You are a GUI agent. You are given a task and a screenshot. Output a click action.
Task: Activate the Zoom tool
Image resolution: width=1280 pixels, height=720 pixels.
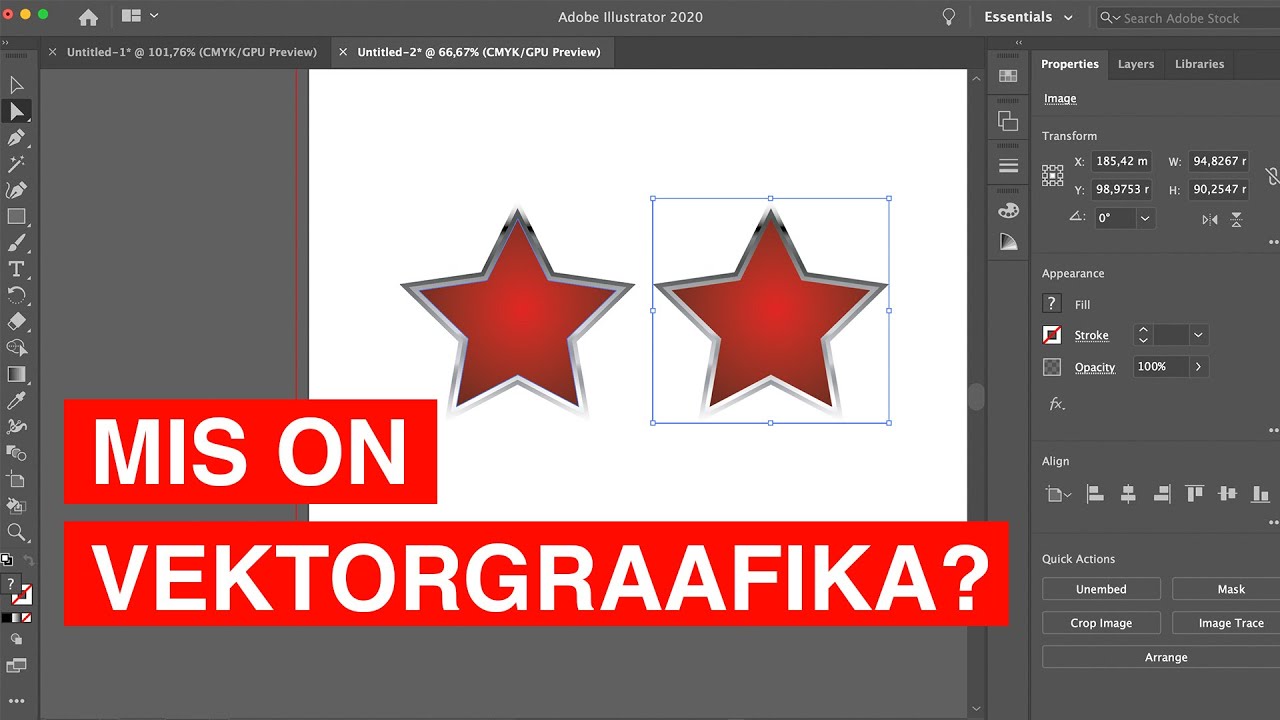16,532
